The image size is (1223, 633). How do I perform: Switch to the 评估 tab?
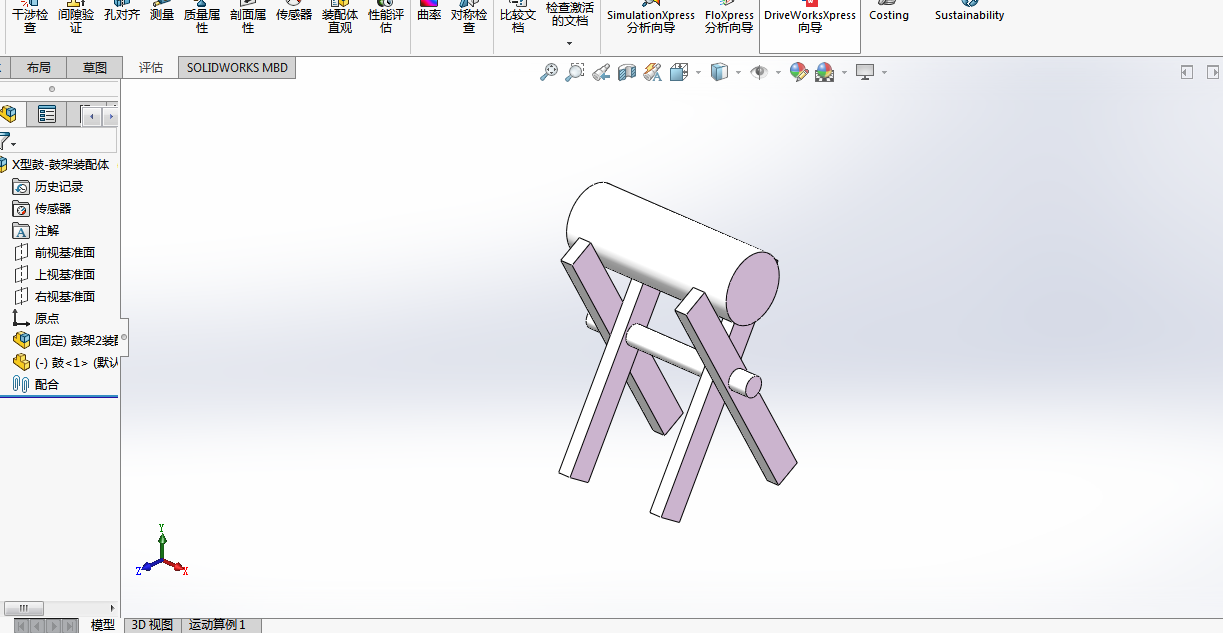[x=151, y=67]
